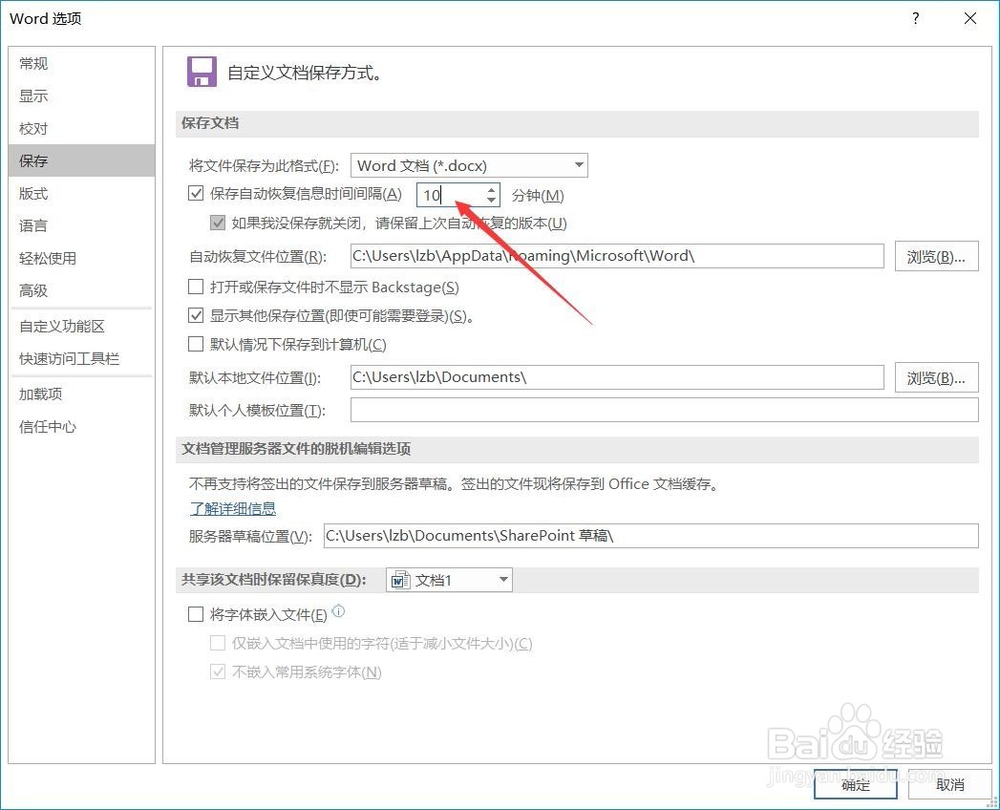Open 快速访问工具栏 settings

click(82, 359)
